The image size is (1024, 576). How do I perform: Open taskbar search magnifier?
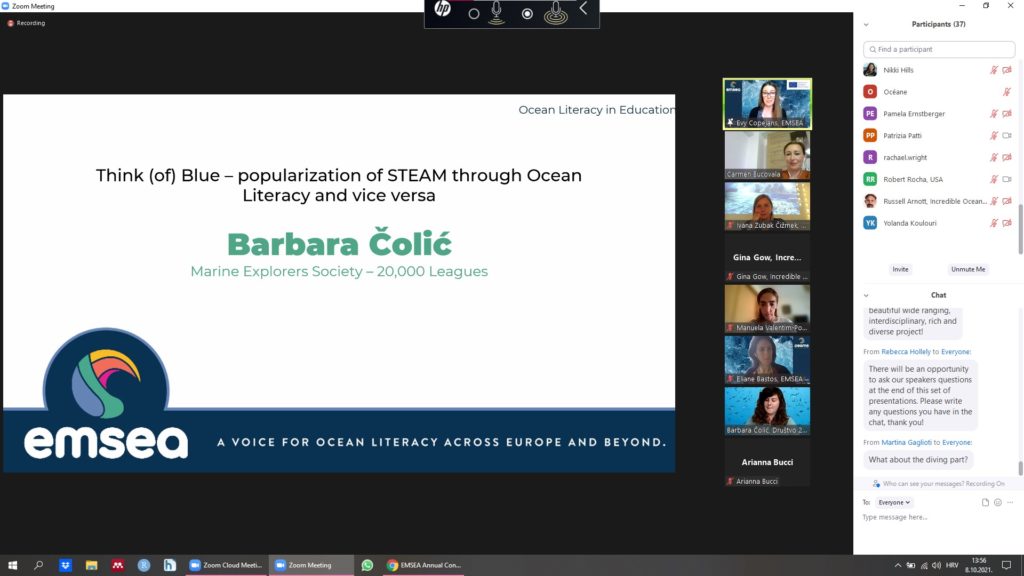[x=39, y=565]
